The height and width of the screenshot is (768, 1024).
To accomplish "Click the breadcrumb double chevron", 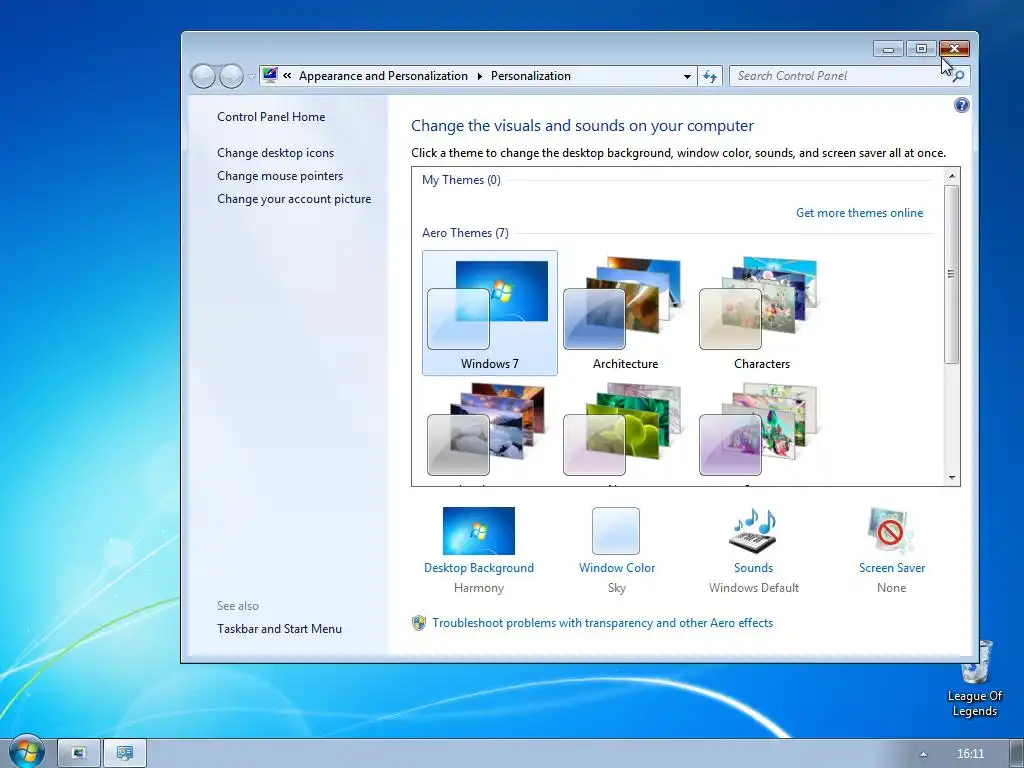I will (x=287, y=76).
